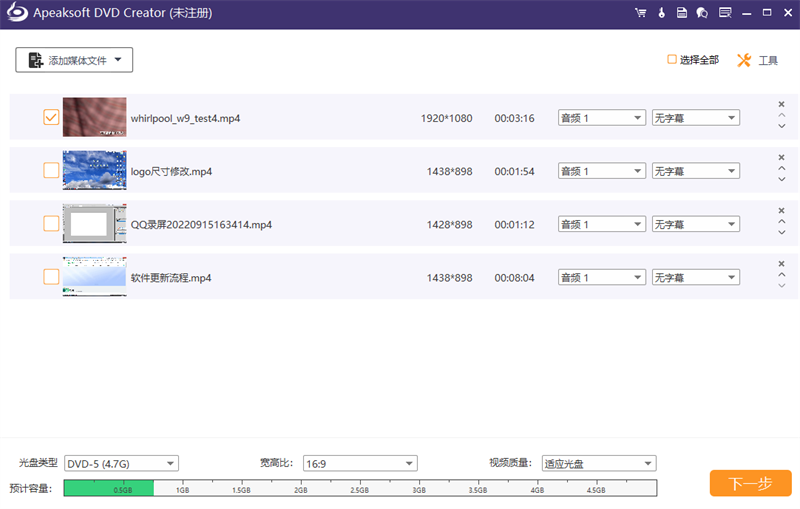Open 音频 1 dropdown for logo尺寸修改.mp4

602,171
